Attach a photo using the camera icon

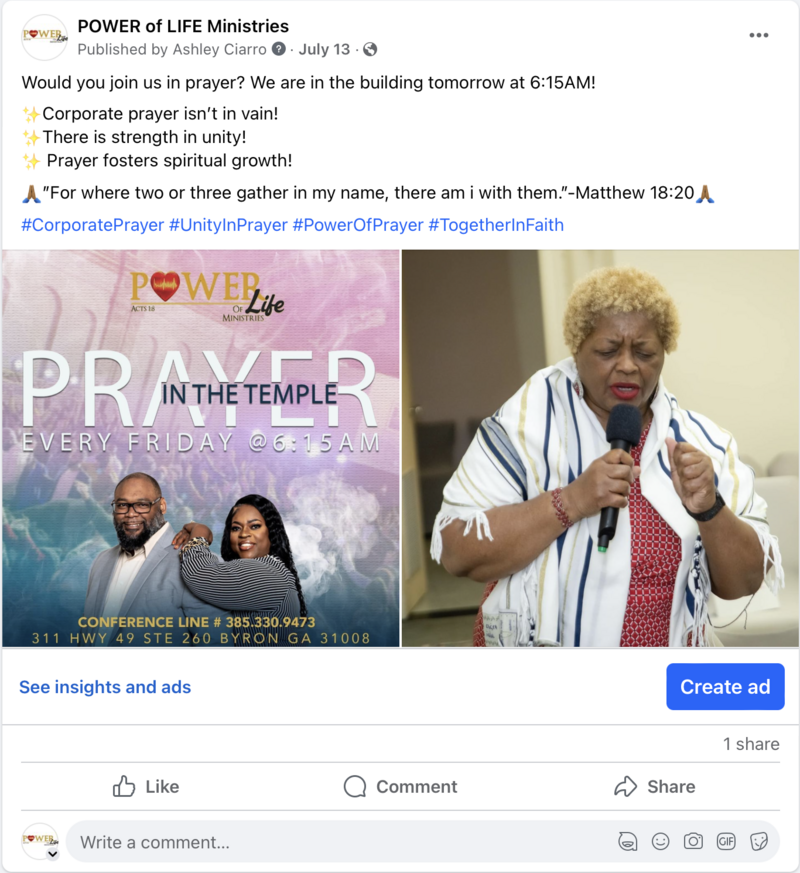[x=693, y=841]
